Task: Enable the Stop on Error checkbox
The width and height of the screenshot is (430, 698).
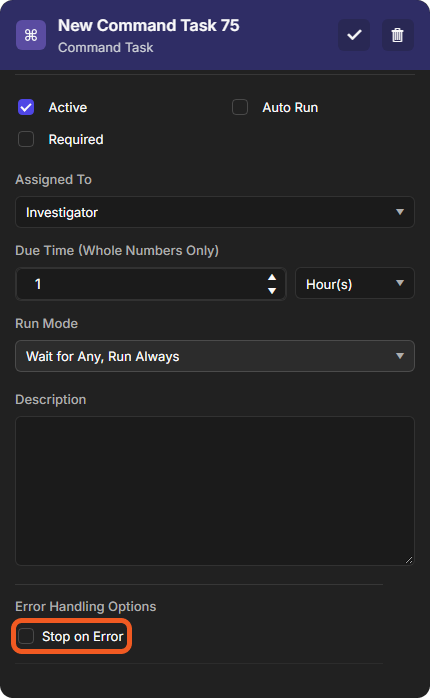Action: point(26,636)
